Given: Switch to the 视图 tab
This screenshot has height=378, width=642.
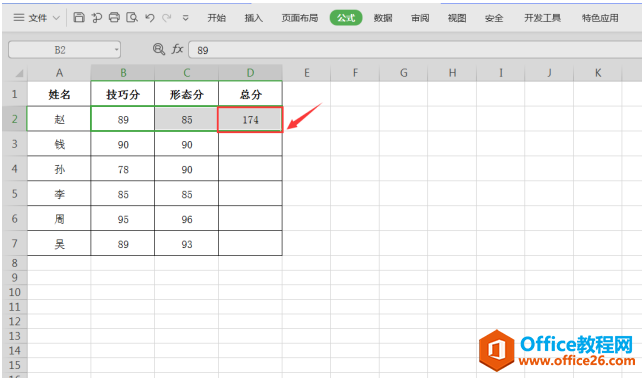Looking at the screenshot, I should 457,18.
